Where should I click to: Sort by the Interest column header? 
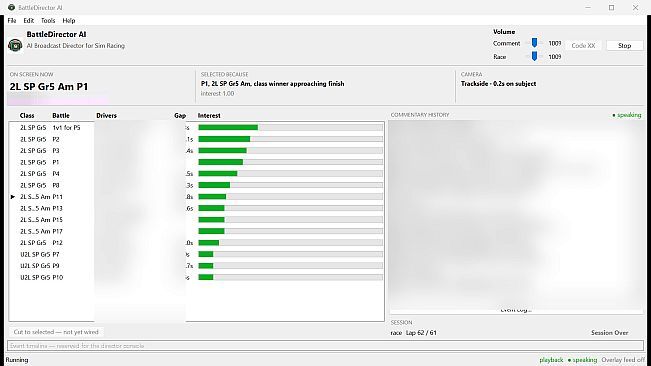tap(209, 115)
